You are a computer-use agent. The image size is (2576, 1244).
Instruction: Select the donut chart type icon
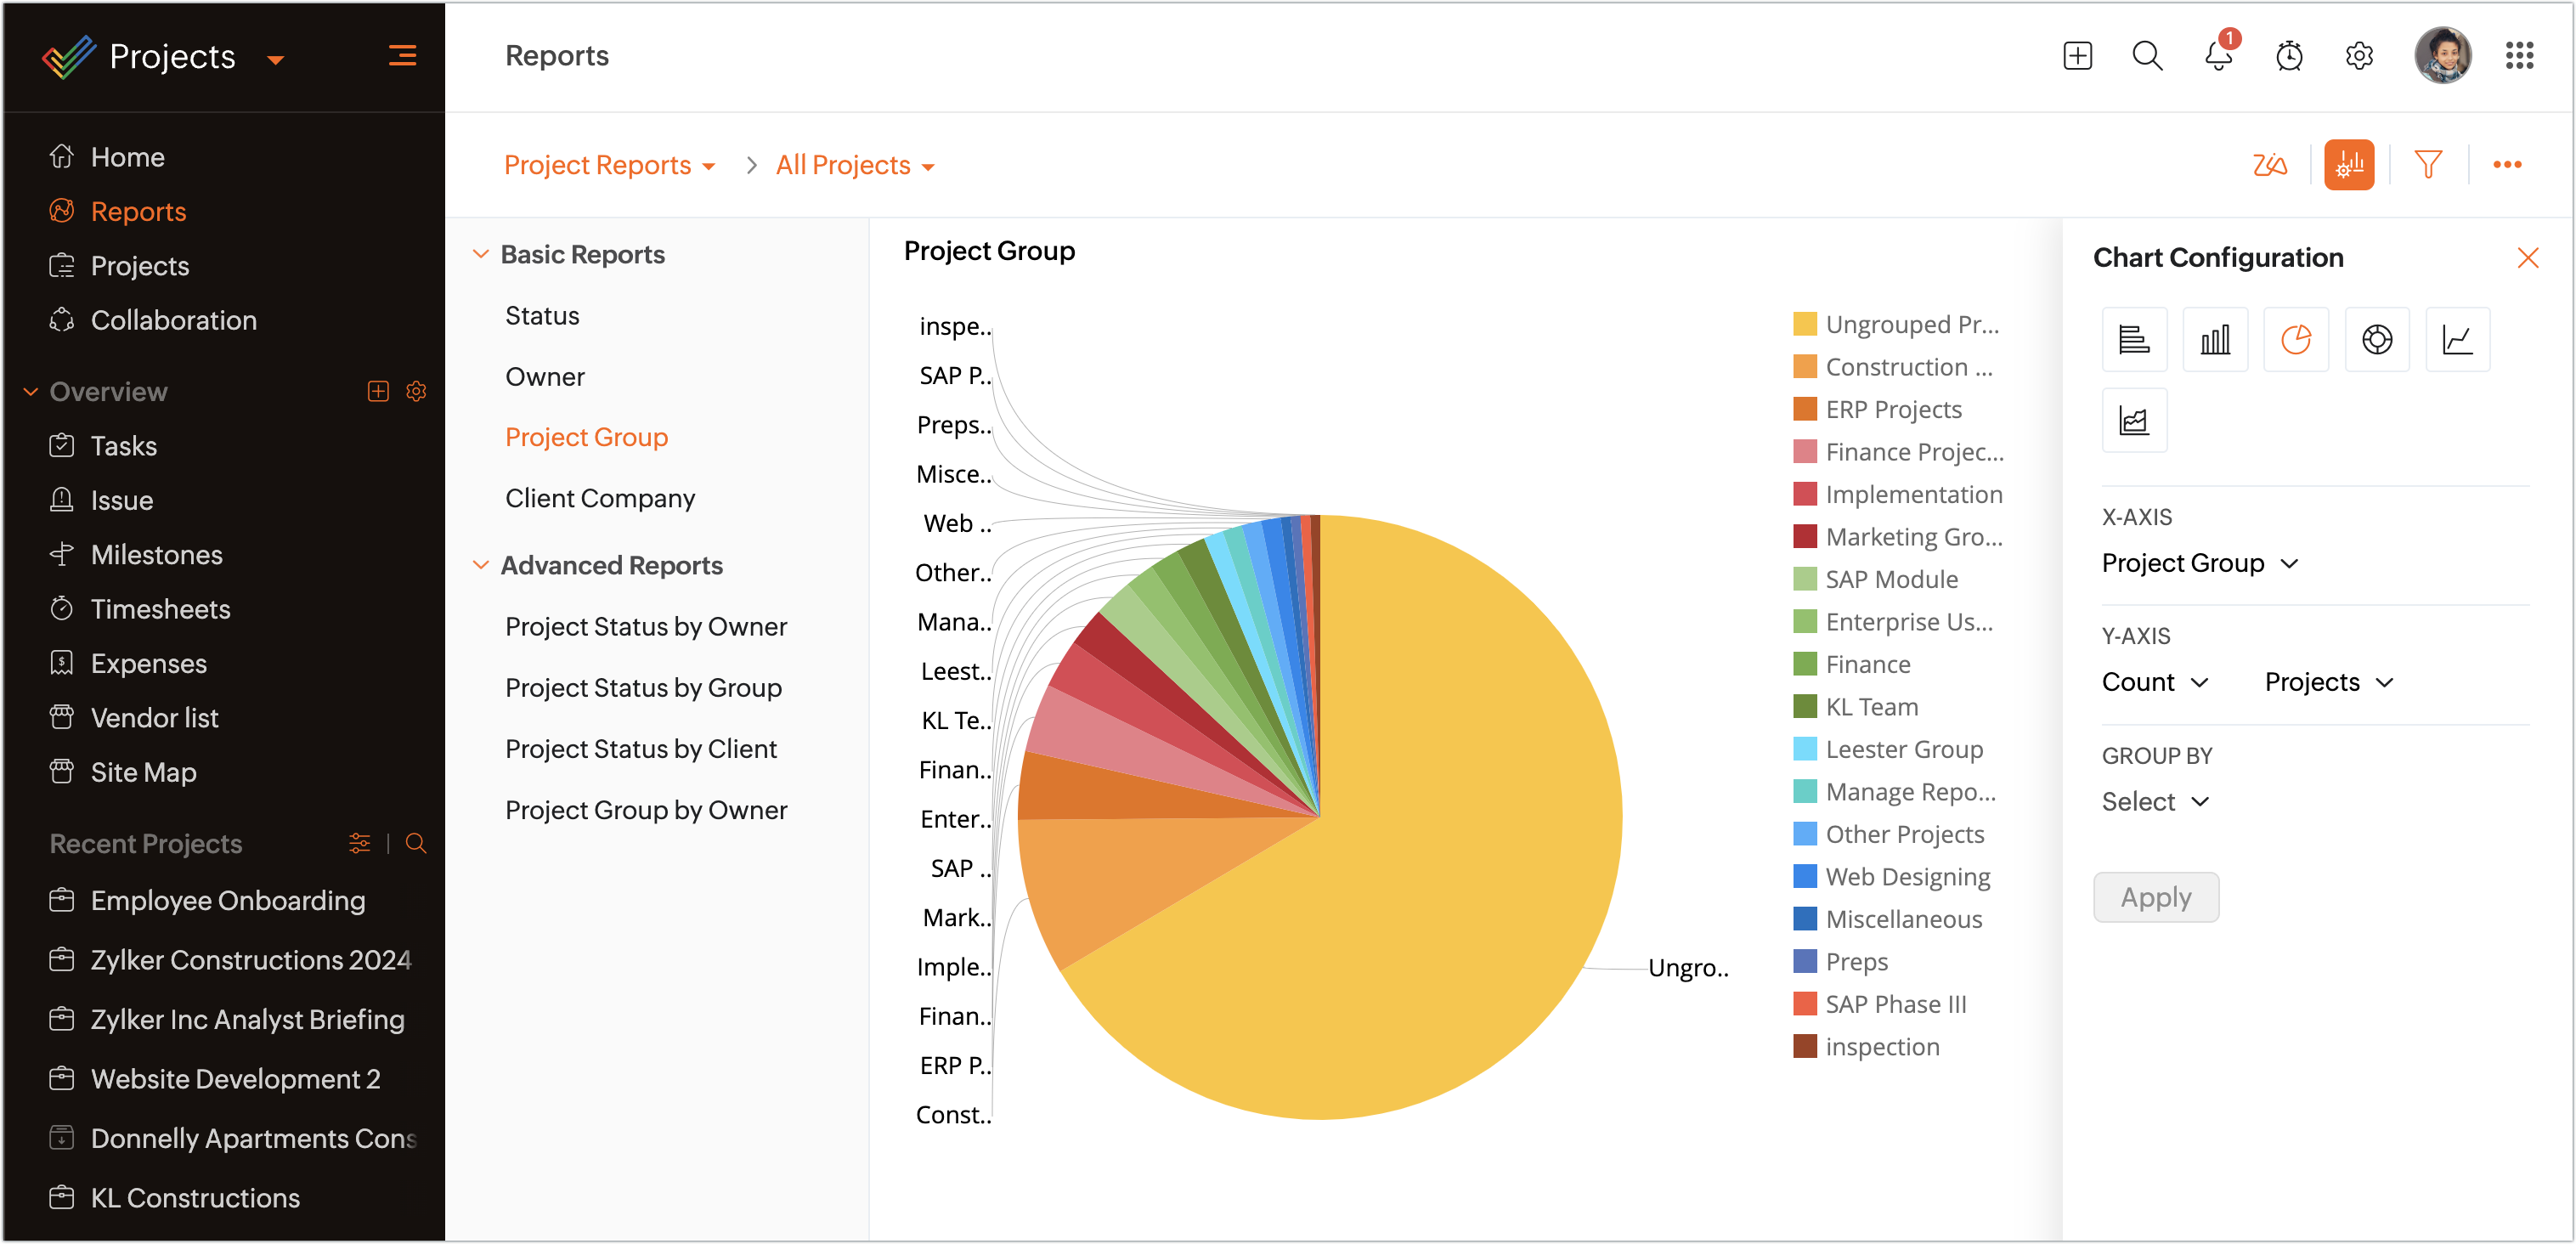coord(2376,340)
